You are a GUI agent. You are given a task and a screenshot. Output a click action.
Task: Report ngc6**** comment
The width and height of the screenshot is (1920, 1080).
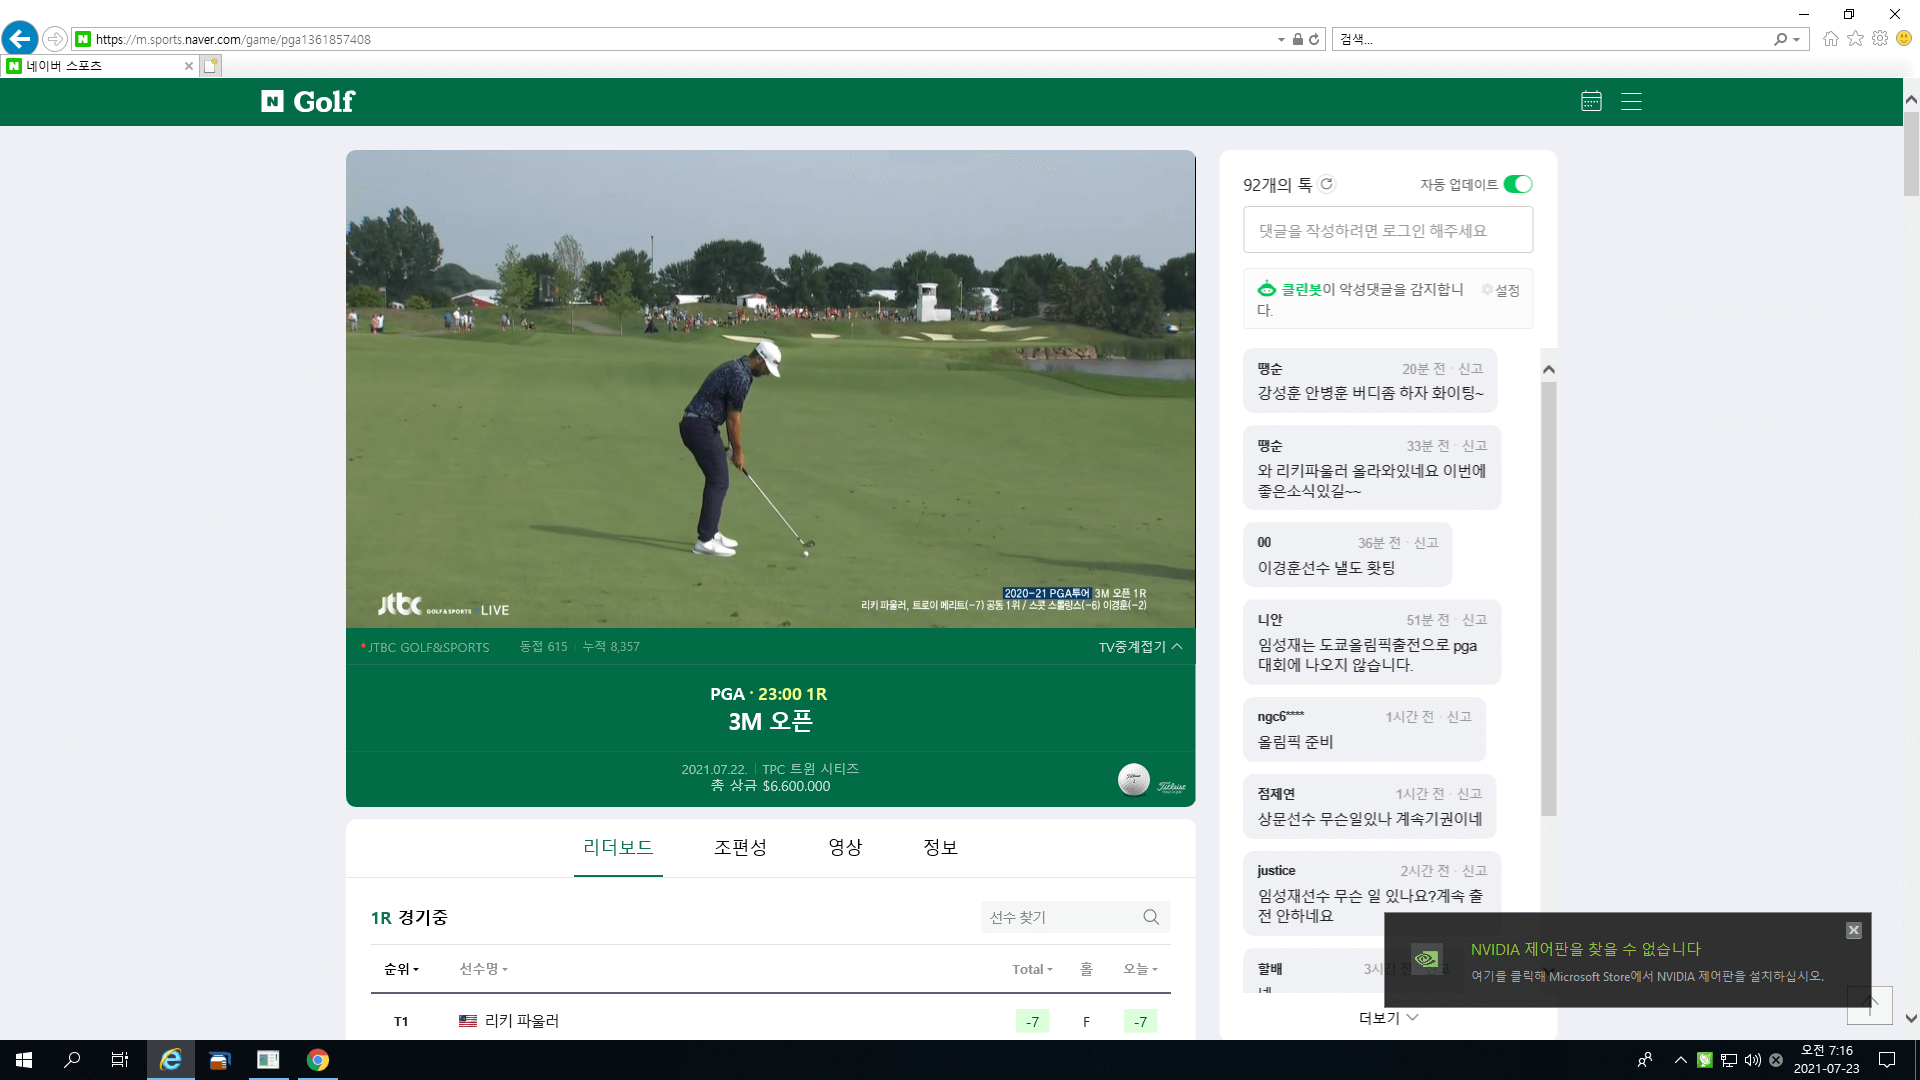pos(1459,717)
